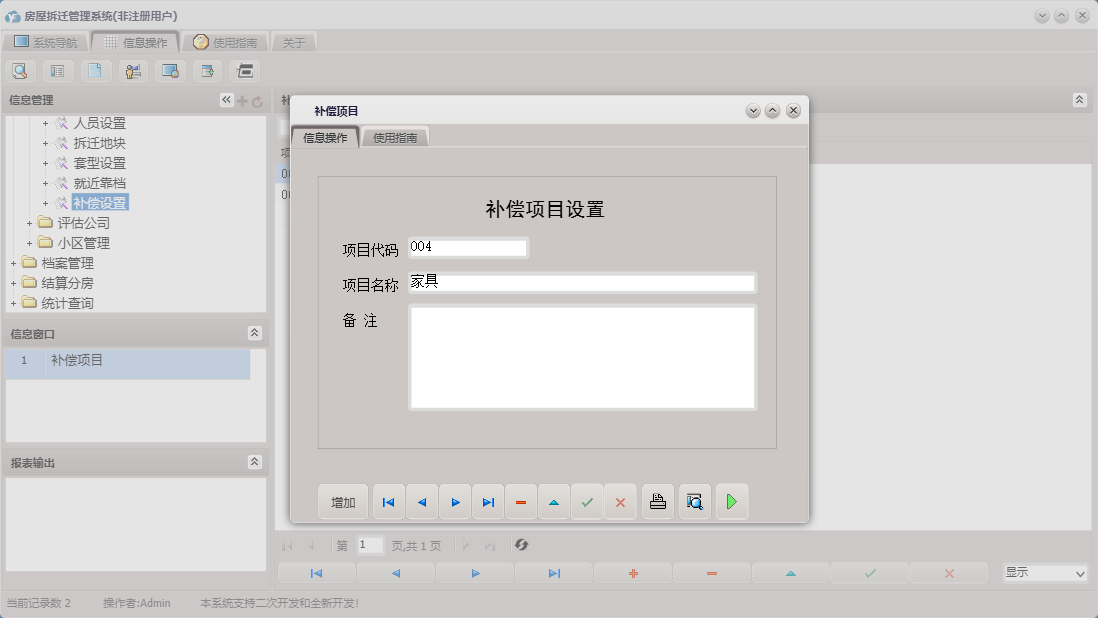Select the record search toolbar icon
Screen dimensions: 1098x618
pyautogui.click(x=20, y=71)
